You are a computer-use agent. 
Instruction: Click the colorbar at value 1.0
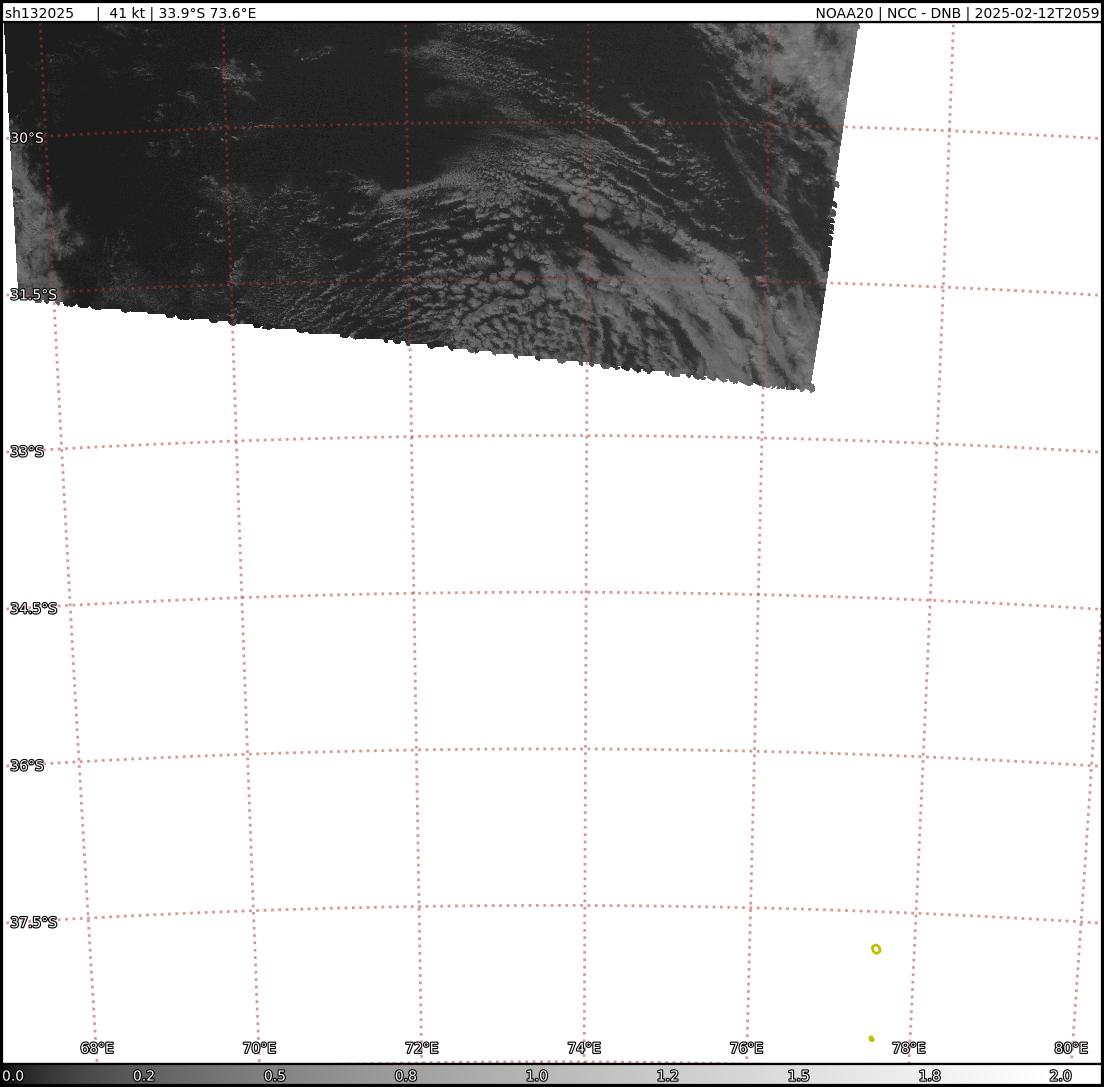pos(537,1076)
